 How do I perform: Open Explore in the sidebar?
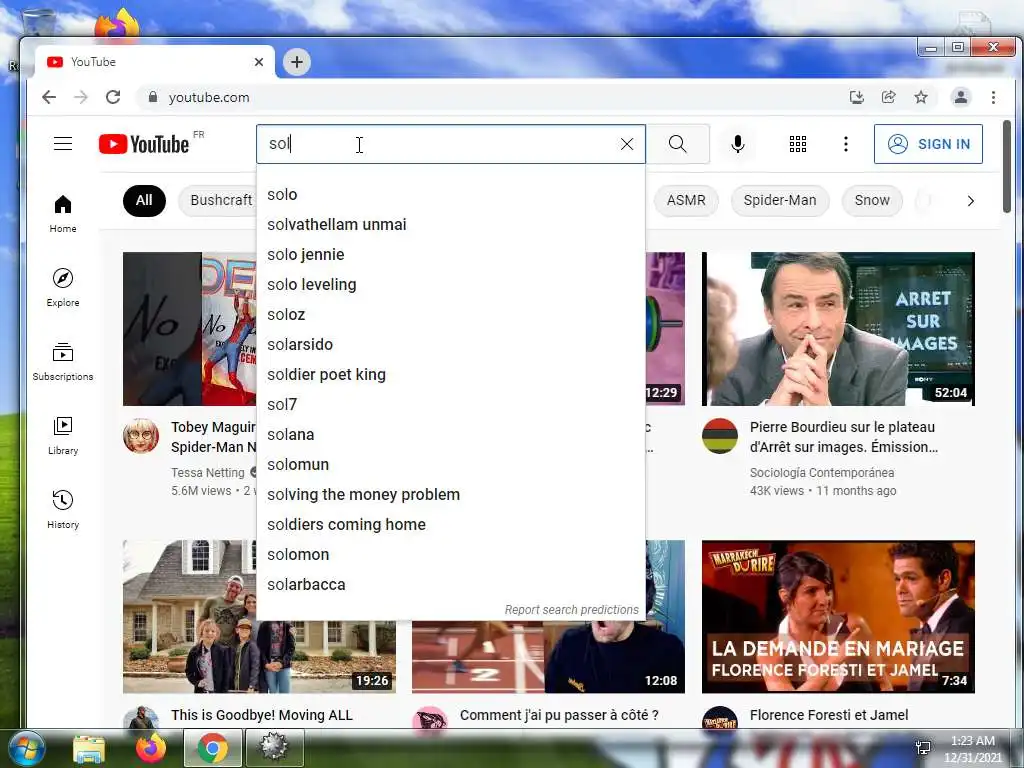(x=63, y=288)
